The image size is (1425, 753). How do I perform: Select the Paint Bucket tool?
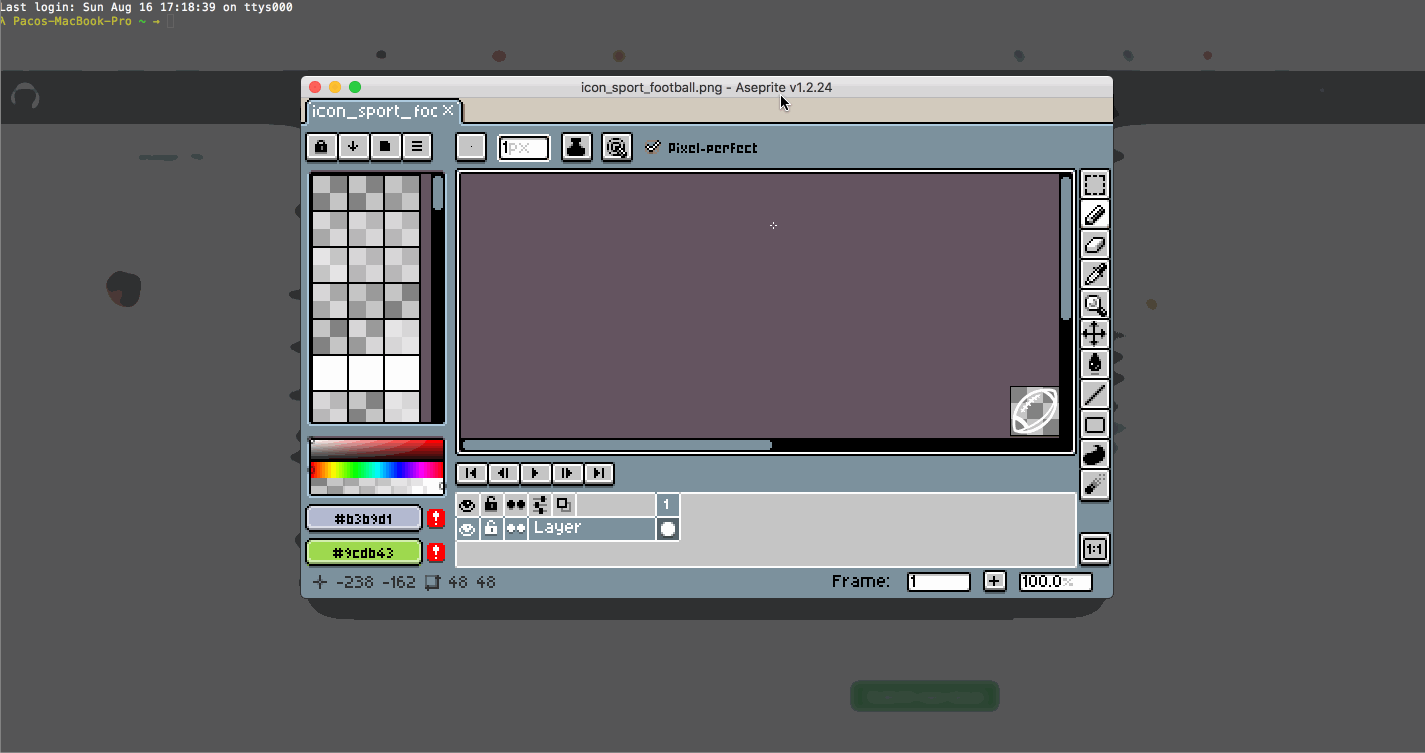1095,365
